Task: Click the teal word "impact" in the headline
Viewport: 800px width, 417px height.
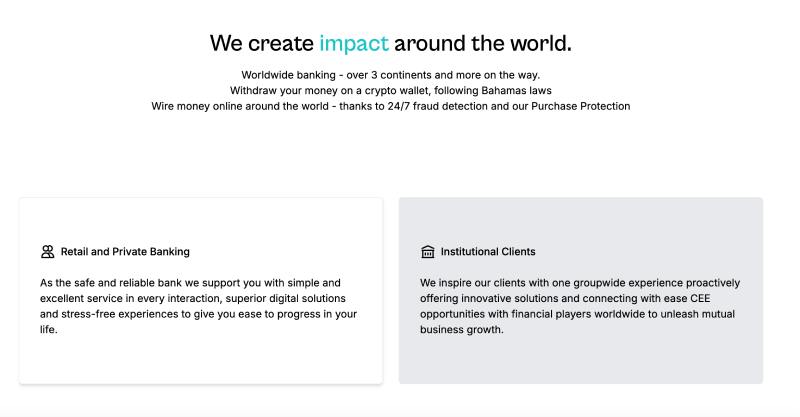Action: 353,44
